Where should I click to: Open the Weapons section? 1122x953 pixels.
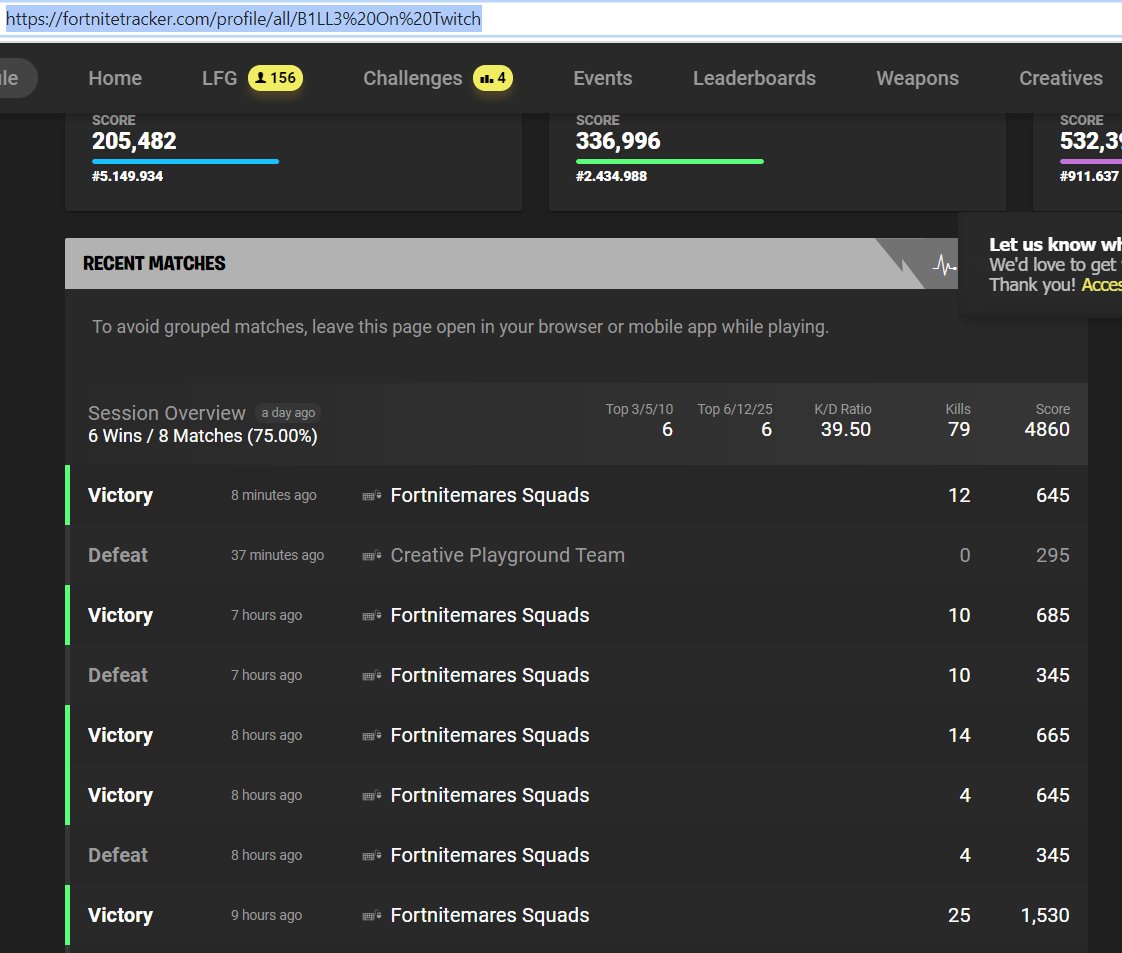[917, 78]
